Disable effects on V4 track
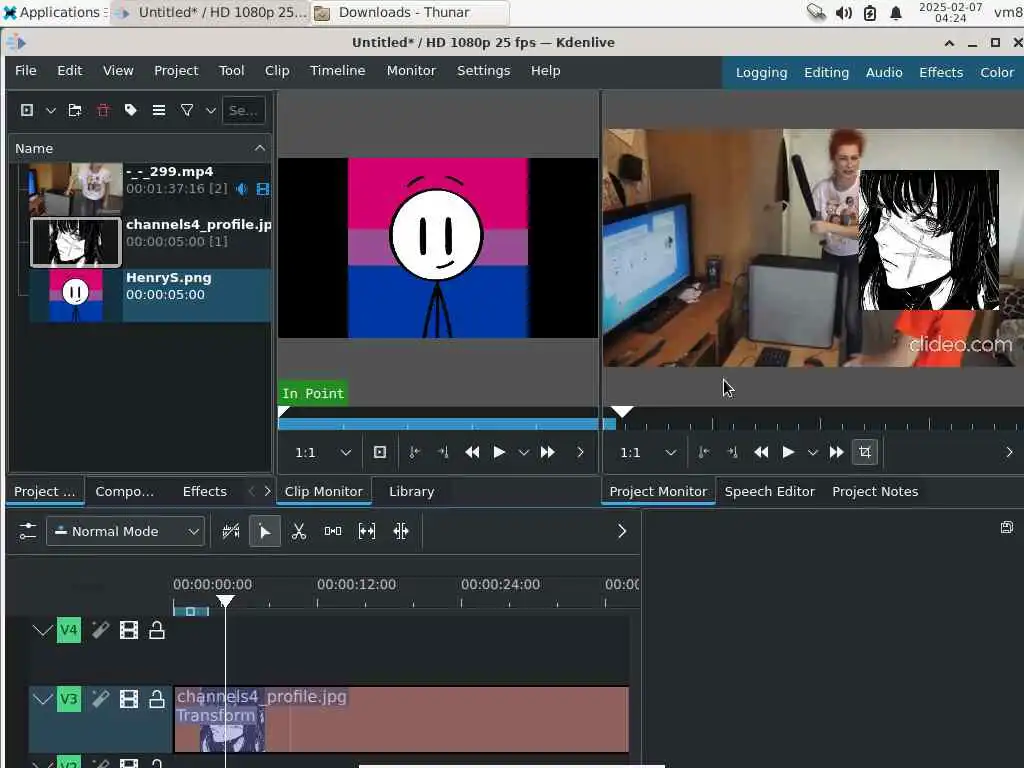Image resolution: width=1024 pixels, height=768 pixels. click(x=100, y=630)
